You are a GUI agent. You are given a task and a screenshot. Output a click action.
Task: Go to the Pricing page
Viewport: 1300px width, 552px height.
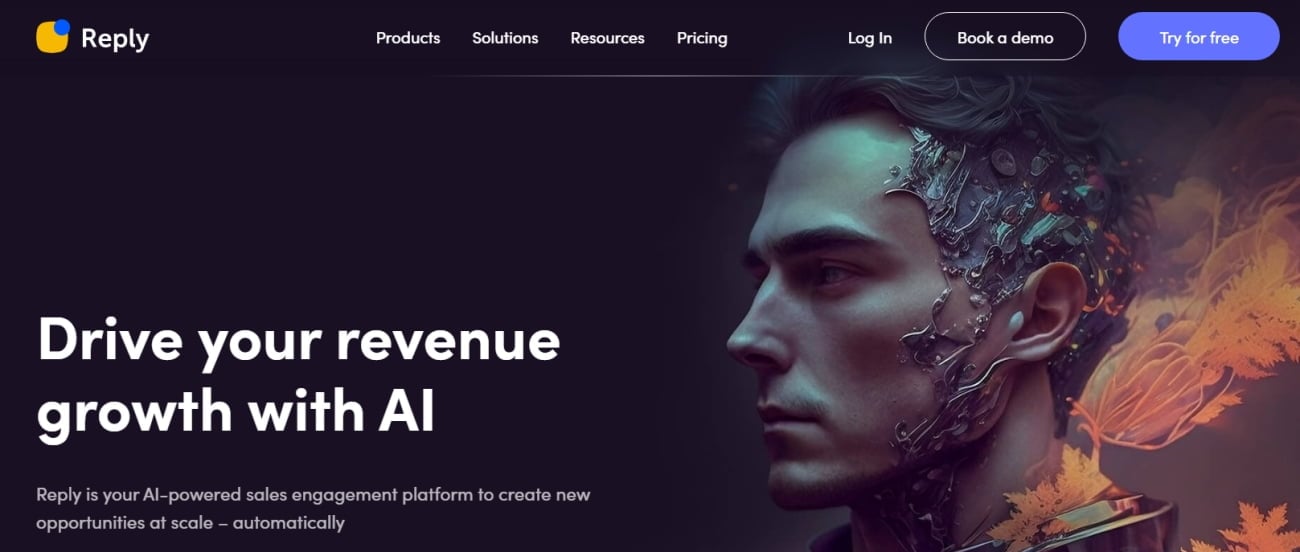tap(702, 38)
